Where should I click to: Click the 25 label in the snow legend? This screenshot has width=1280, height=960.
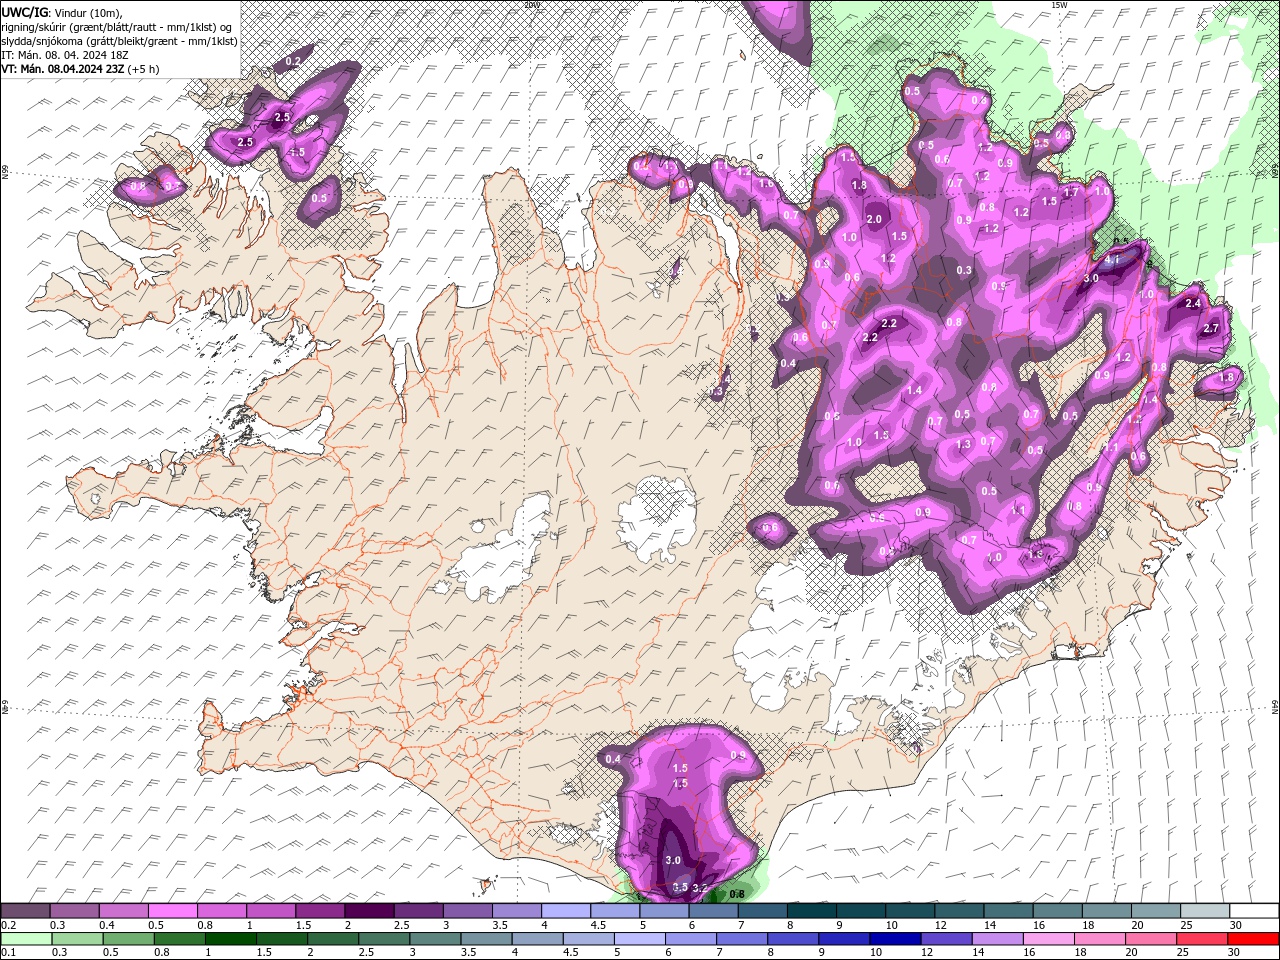(x=1186, y=925)
